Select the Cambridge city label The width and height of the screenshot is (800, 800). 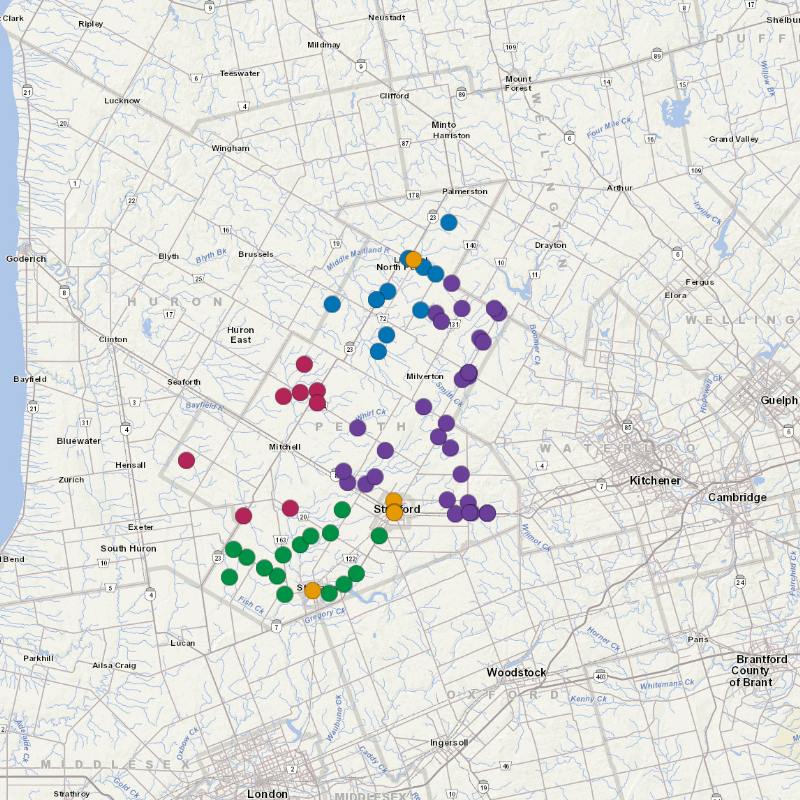click(737, 497)
